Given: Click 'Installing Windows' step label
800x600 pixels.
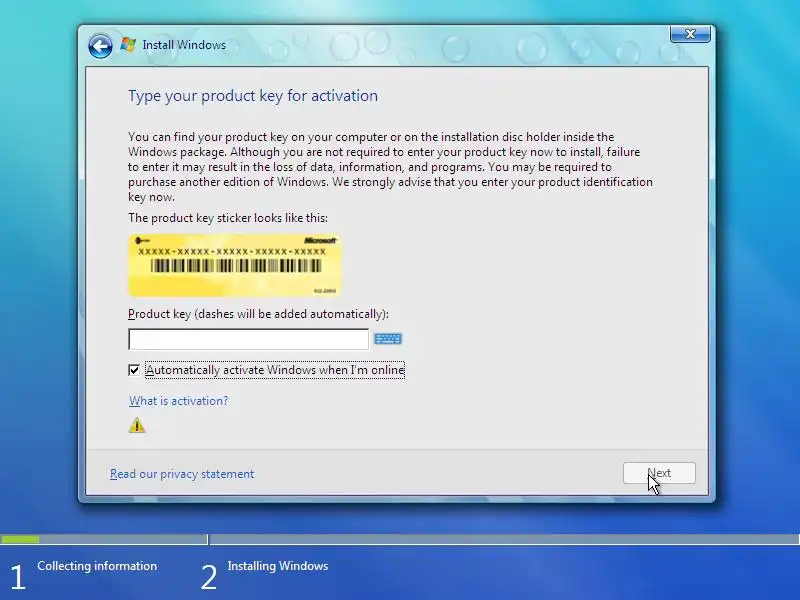Looking at the screenshot, I should click(x=278, y=566).
